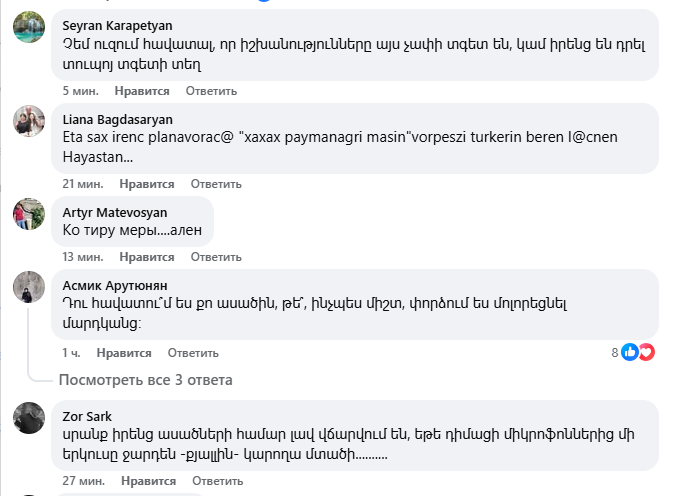The image size is (699, 496).
Task: Click the blue like reaction icon
Action: (x=630, y=352)
